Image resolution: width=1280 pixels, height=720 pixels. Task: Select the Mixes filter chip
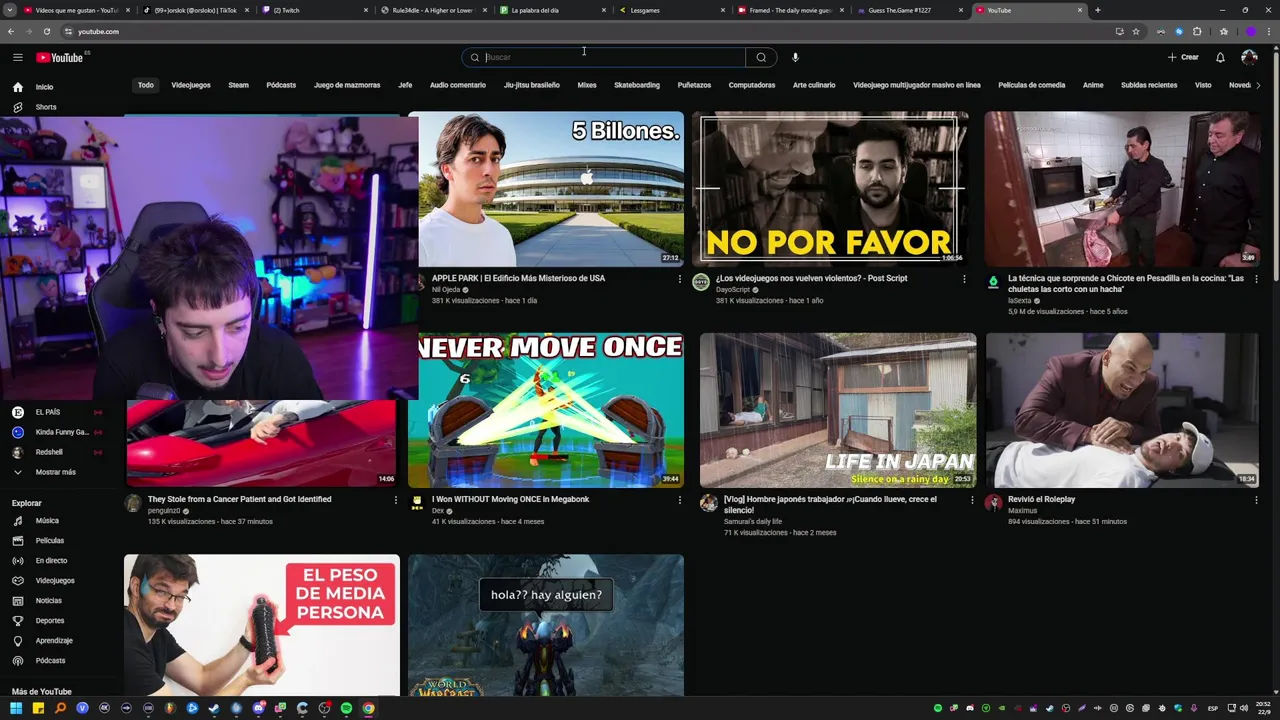pyautogui.click(x=587, y=85)
